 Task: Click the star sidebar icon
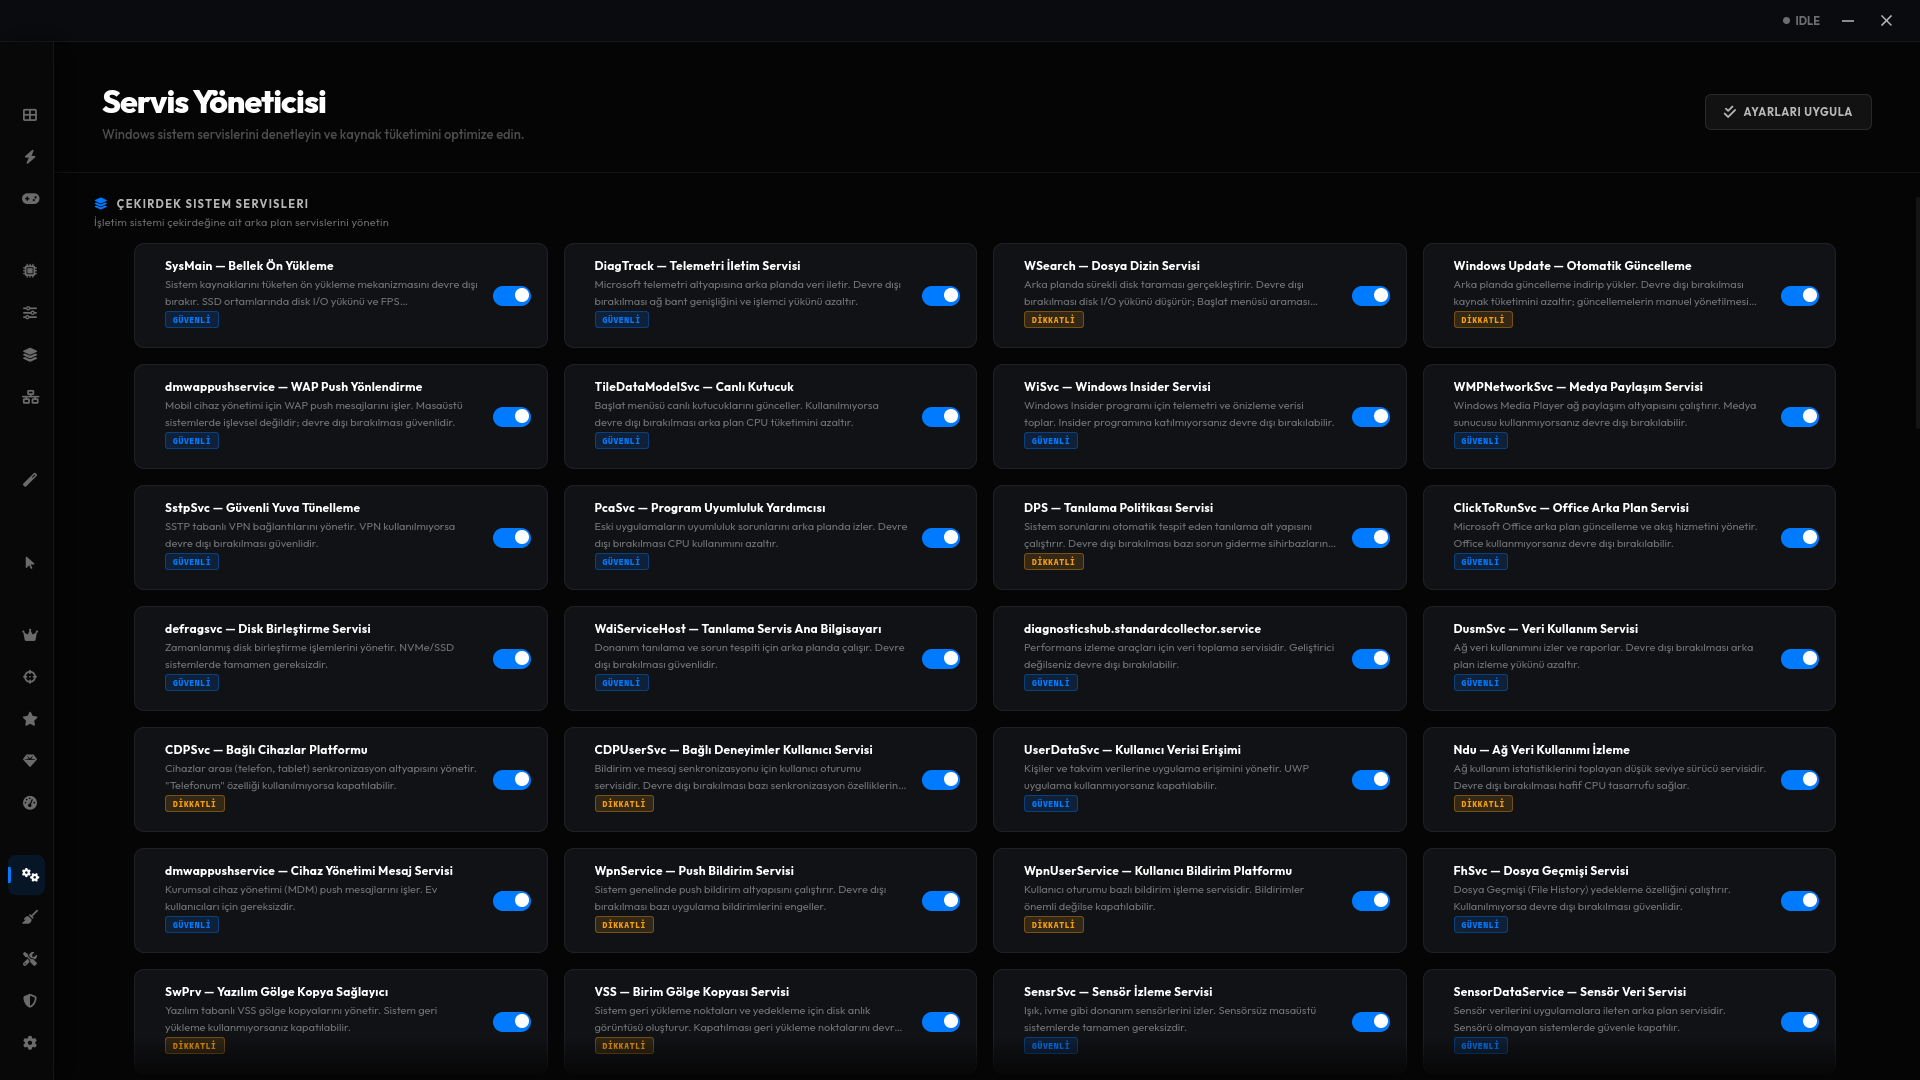[x=30, y=719]
